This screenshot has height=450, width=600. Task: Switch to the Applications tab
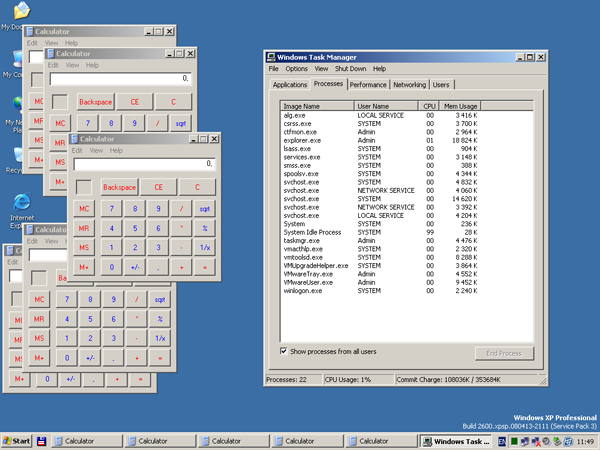click(290, 85)
